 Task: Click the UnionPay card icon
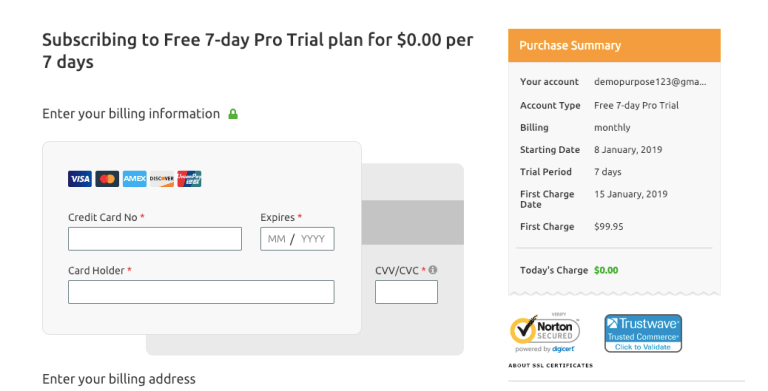coord(190,179)
